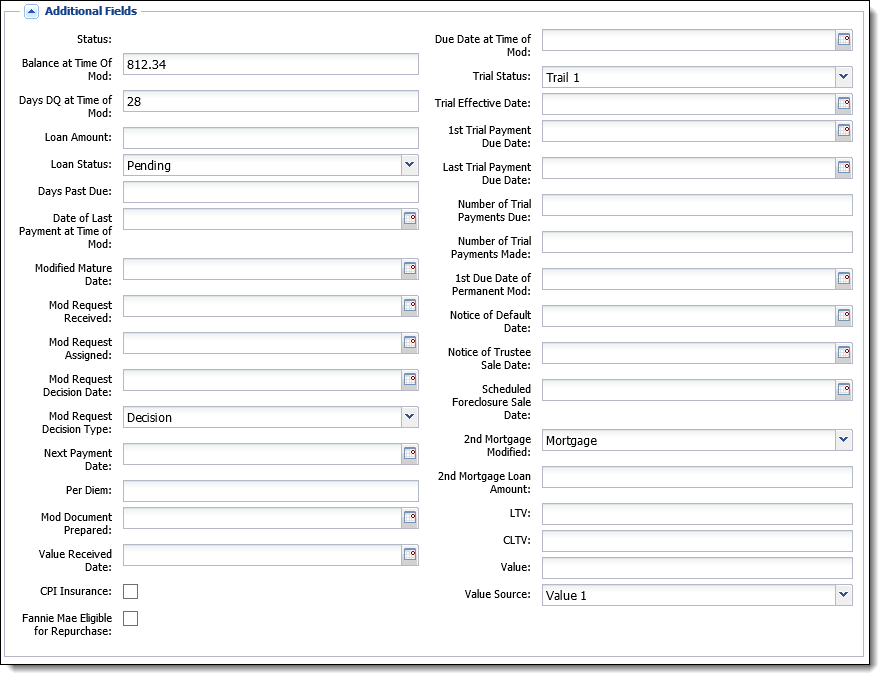The width and height of the screenshot is (885, 680).
Task: Click the Due Date at Time of Mod text box
Action: coord(689,40)
